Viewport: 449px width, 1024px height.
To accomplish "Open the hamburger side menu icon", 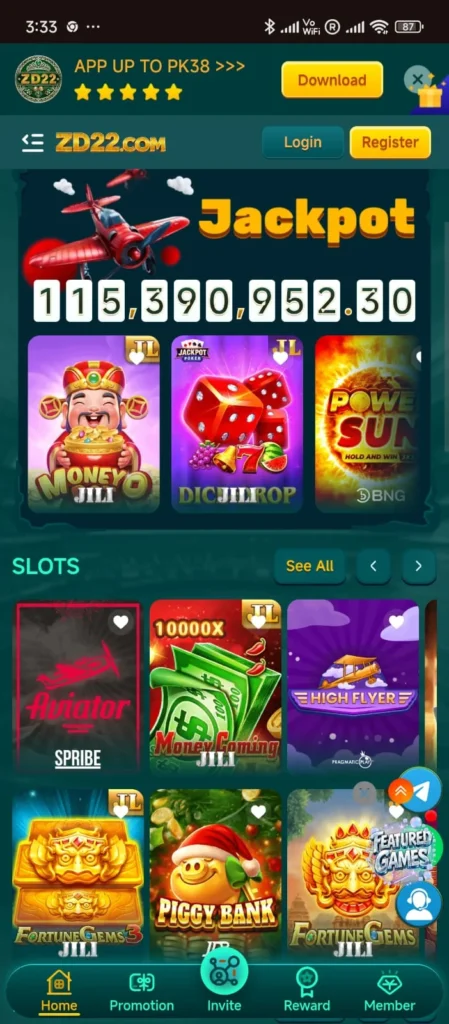I will pyautogui.click(x=33, y=142).
